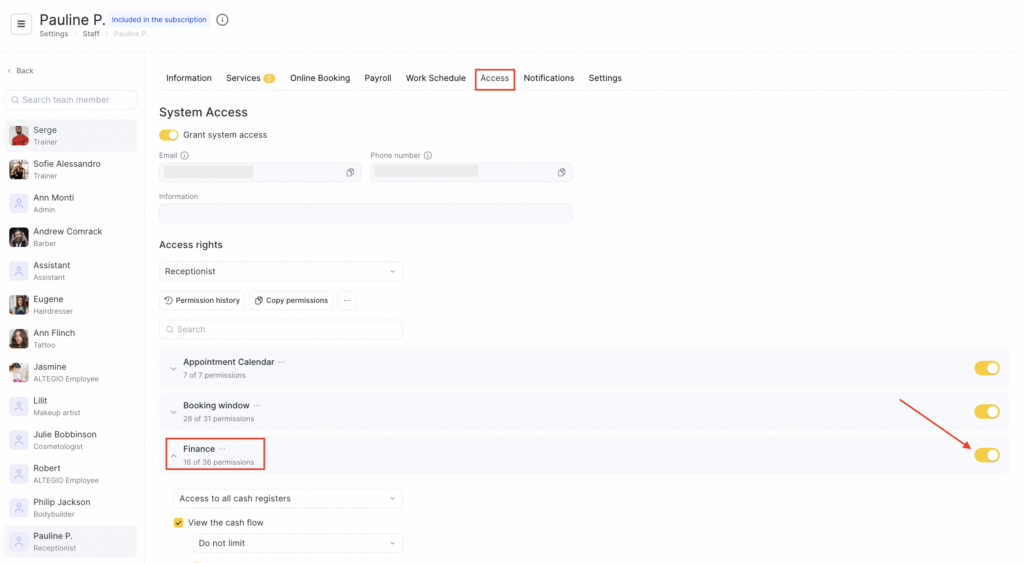Screen dimensions: 1024x563
Task: Click the info icon next to Email
Action: pos(185,156)
